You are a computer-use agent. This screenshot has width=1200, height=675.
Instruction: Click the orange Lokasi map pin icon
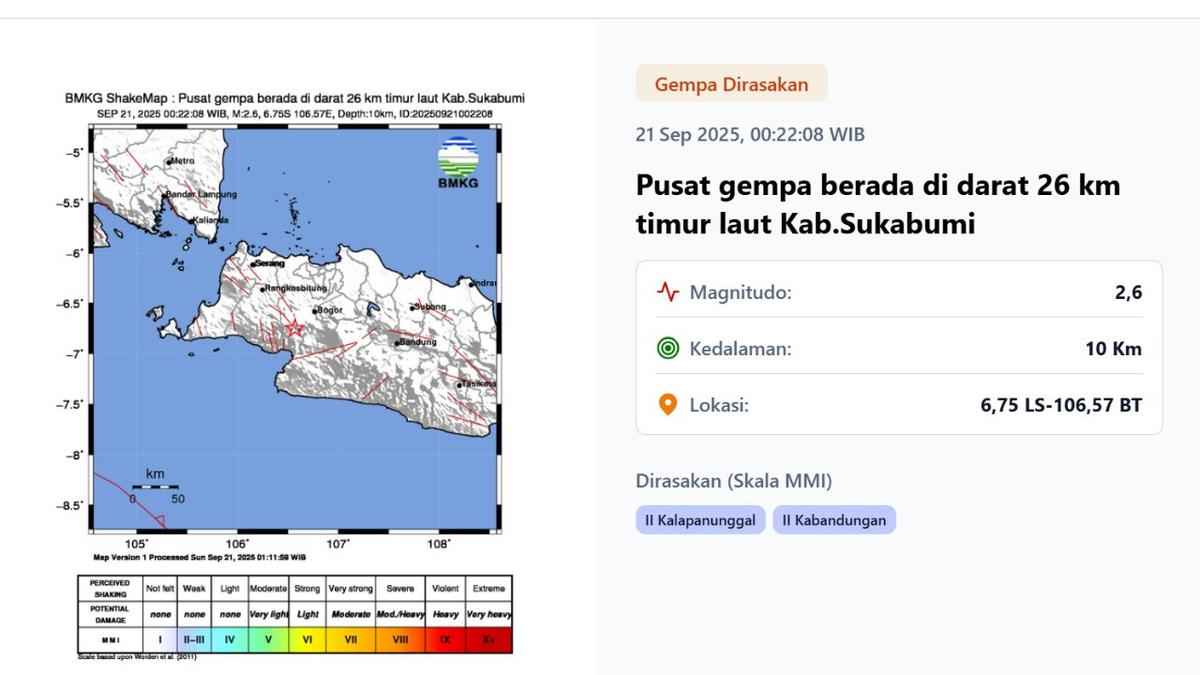pyautogui.click(x=667, y=405)
